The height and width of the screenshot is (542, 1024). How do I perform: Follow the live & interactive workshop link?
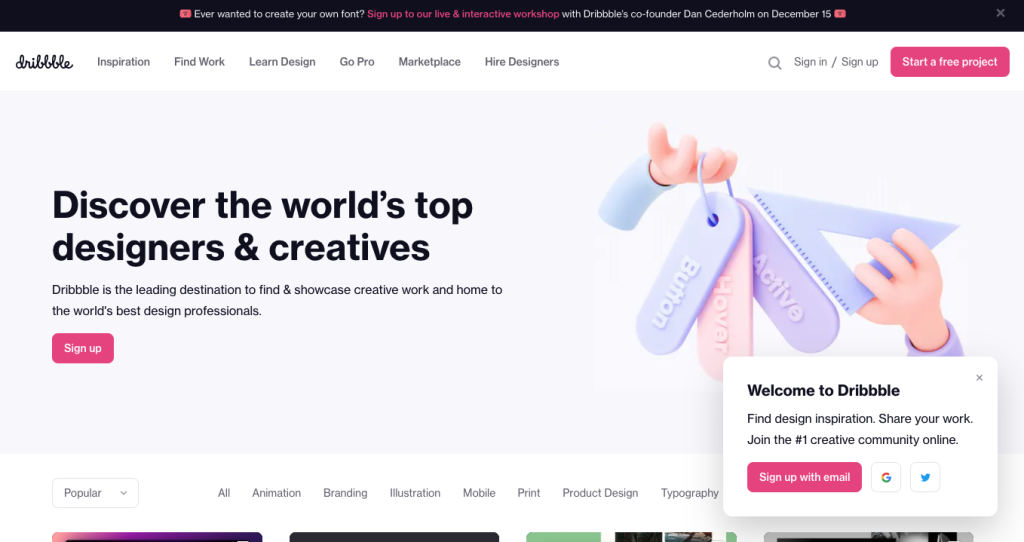pos(463,14)
